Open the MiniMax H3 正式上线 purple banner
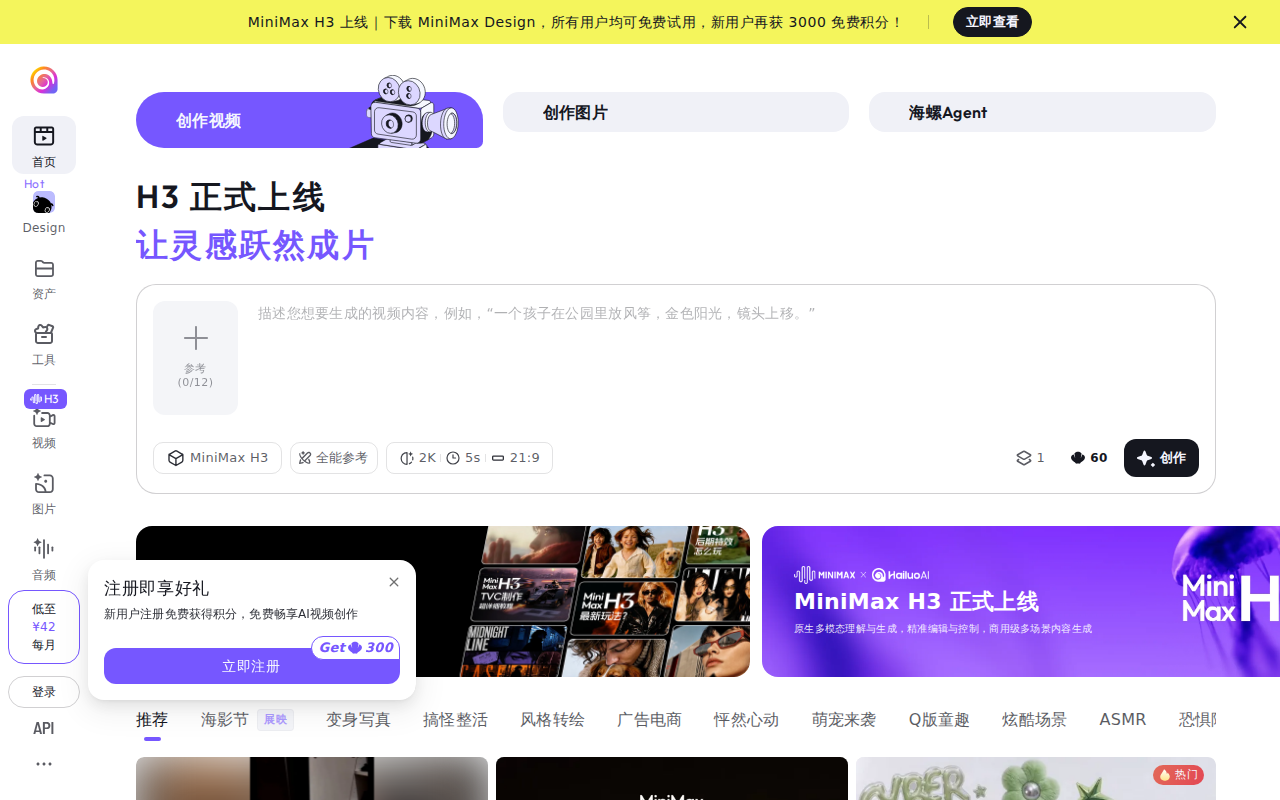1280x800 pixels. pyautogui.click(x=1021, y=602)
